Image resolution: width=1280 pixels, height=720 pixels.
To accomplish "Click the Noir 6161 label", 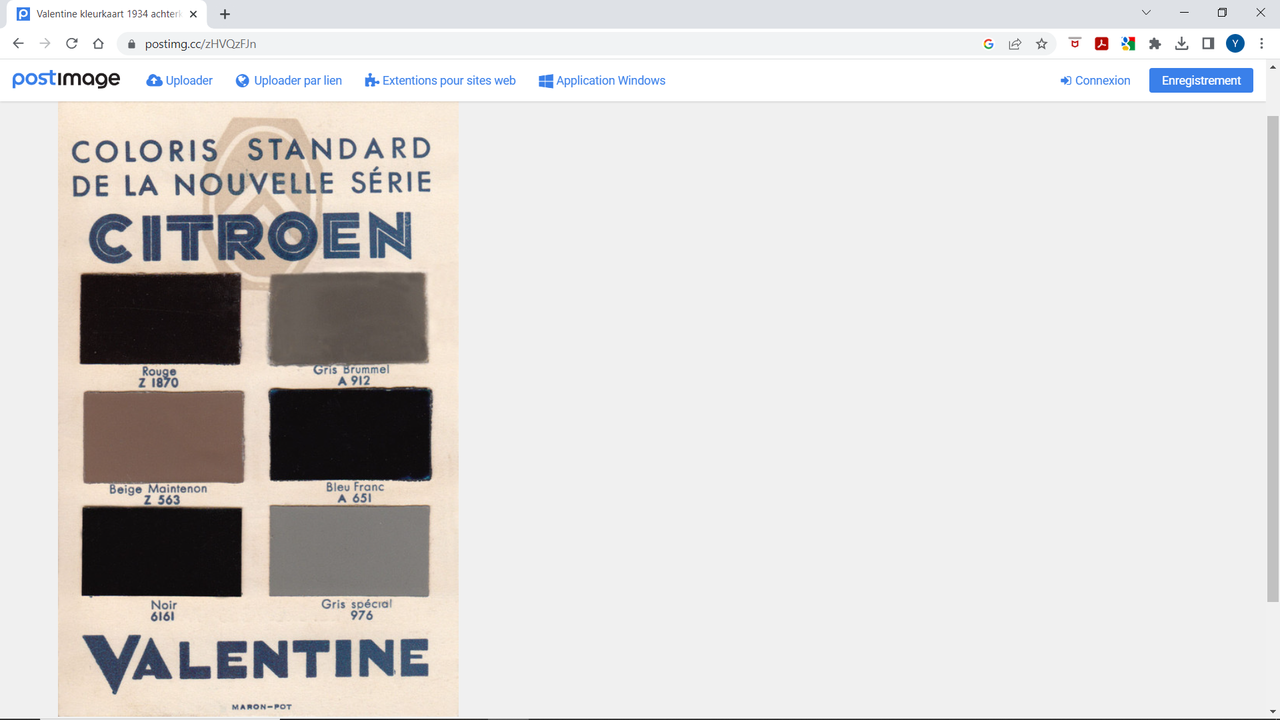I will (163, 611).
